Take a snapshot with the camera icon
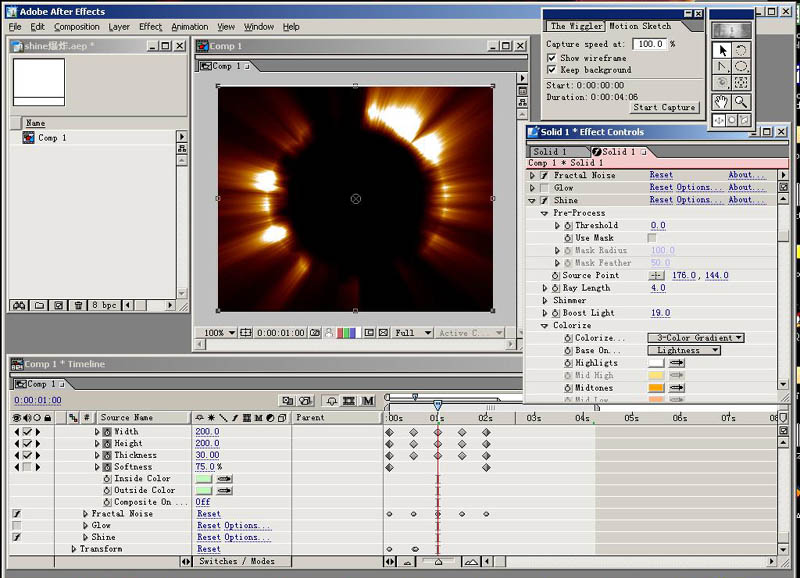Viewport: 800px width, 578px height. coord(315,333)
